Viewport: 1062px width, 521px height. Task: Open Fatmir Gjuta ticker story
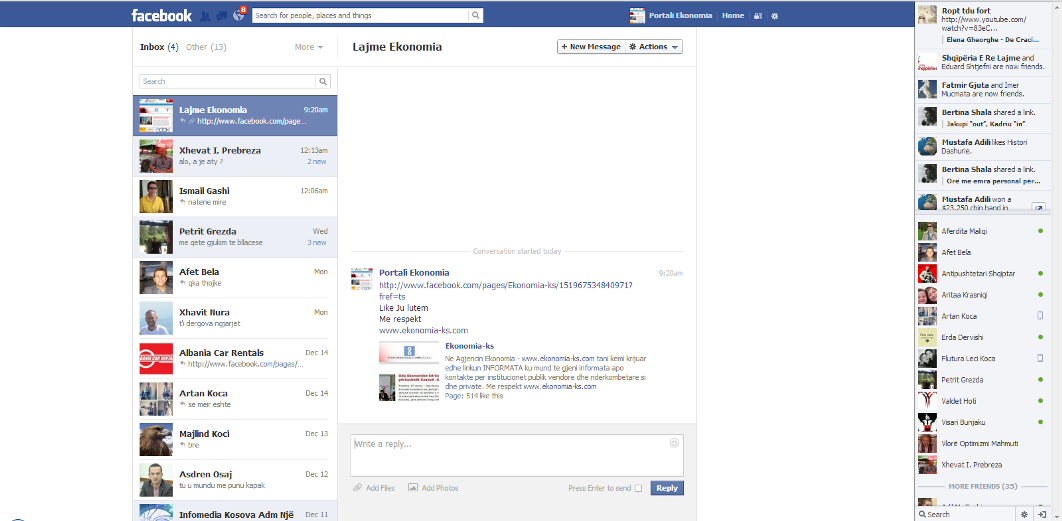click(983, 89)
